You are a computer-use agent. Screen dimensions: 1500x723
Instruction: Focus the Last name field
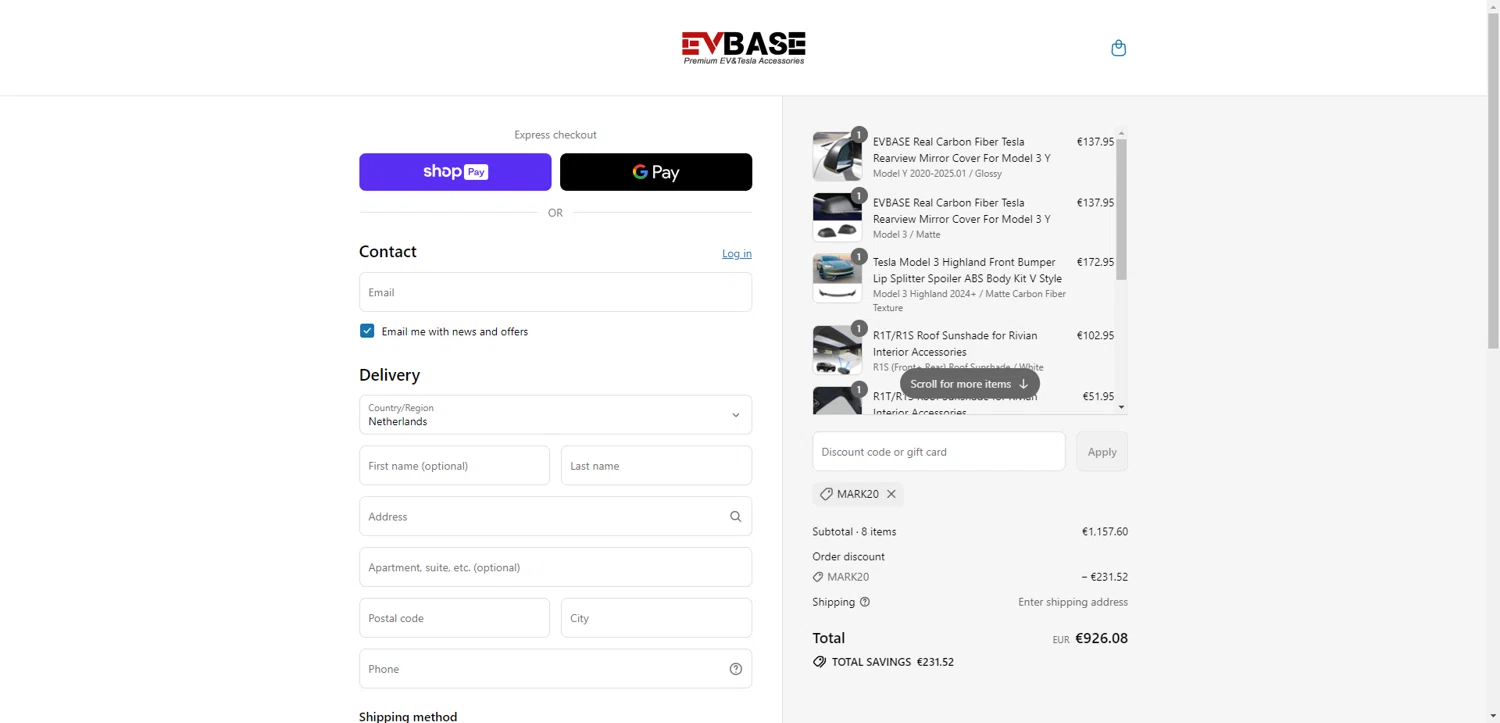click(656, 466)
